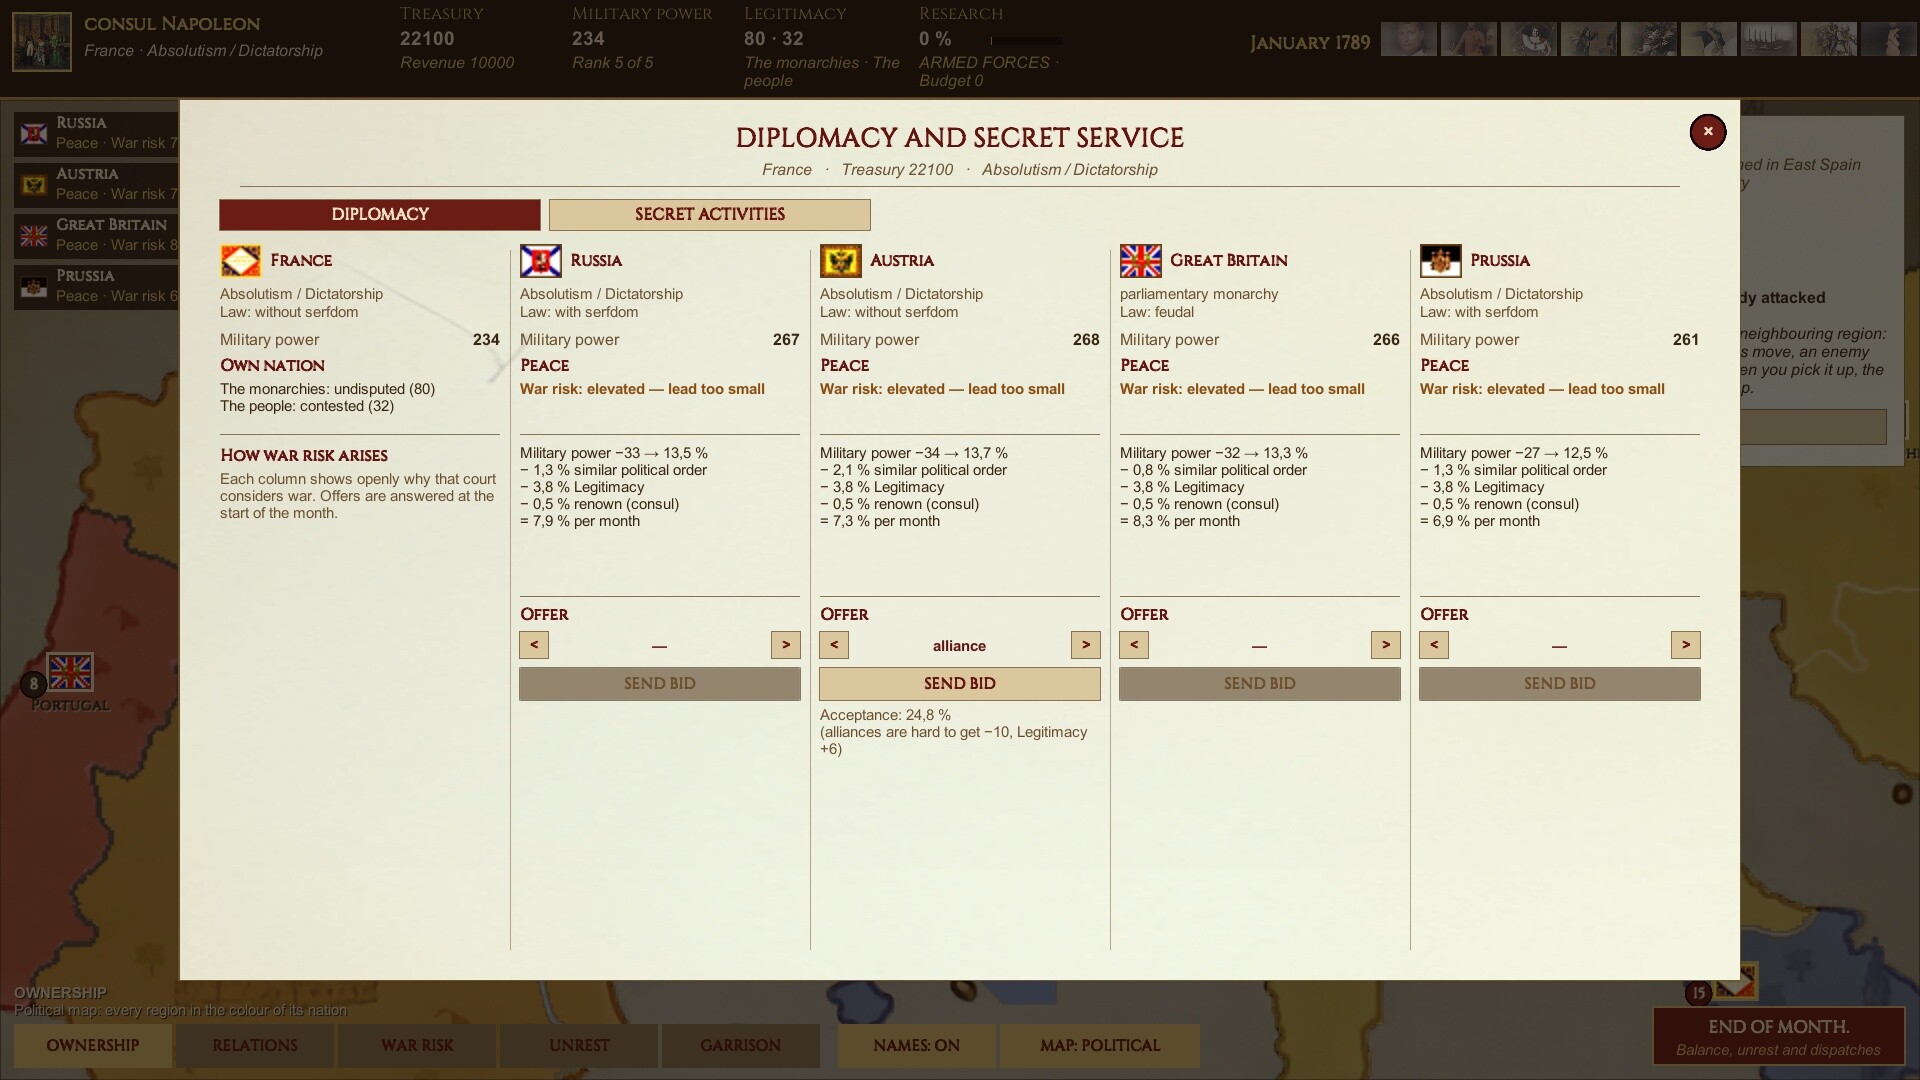Previous offer arrow for Austria

[834, 645]
